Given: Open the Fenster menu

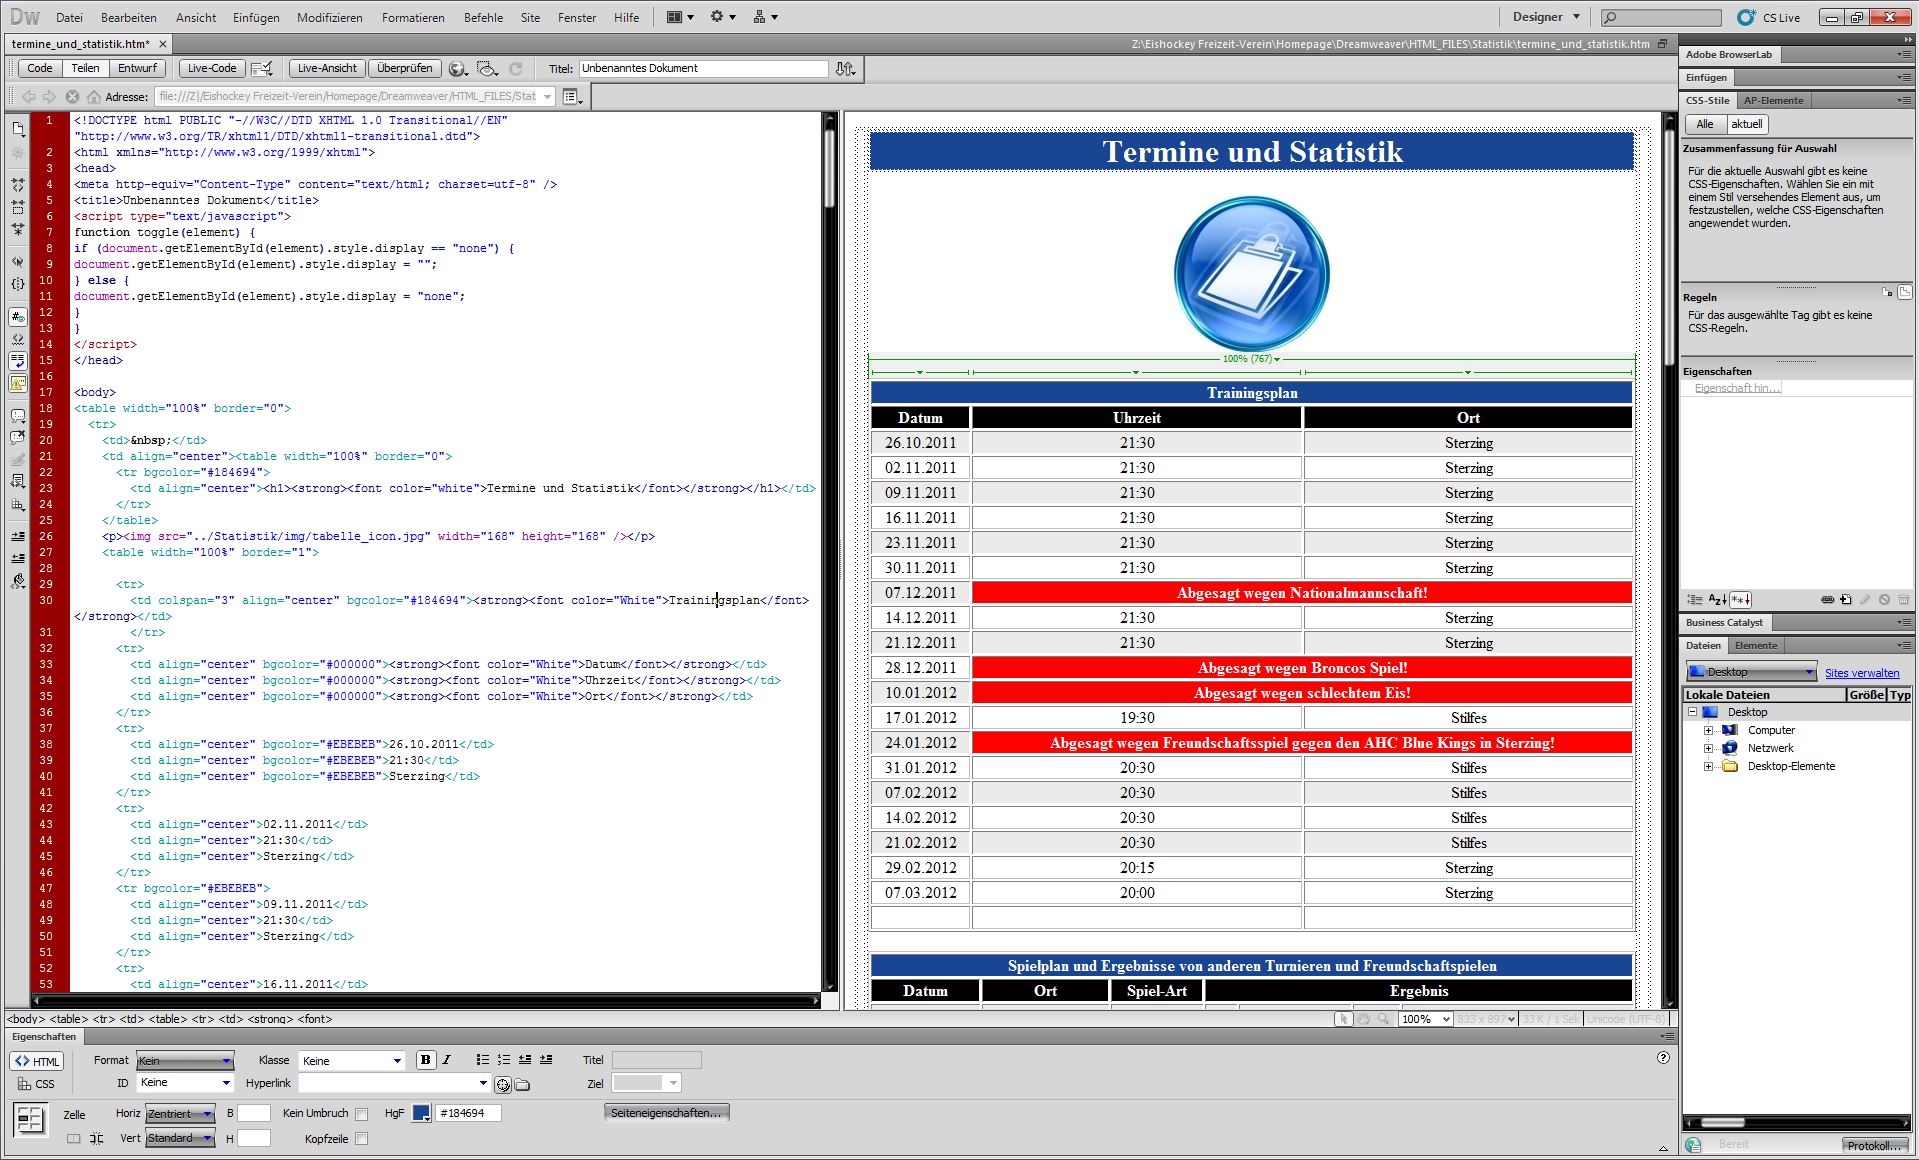Looking at the screenshot, I should [577, 18].
